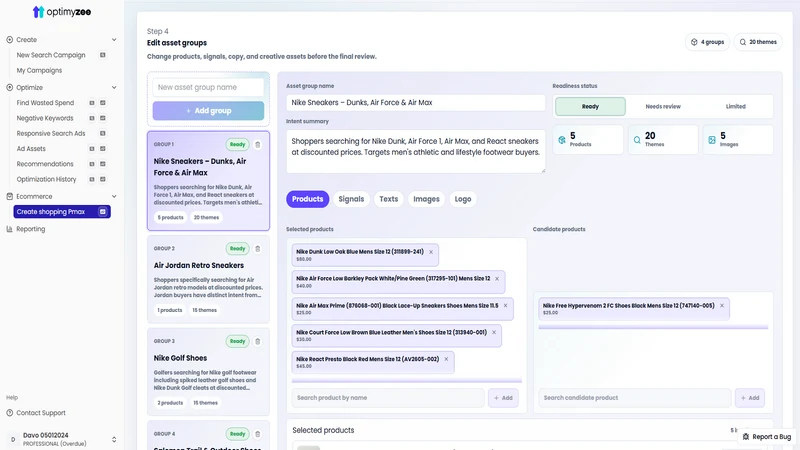Viewport: 800px width, 450px height.
Task: Click first badge icon beside Optimization History
Action: click(92, 179)
